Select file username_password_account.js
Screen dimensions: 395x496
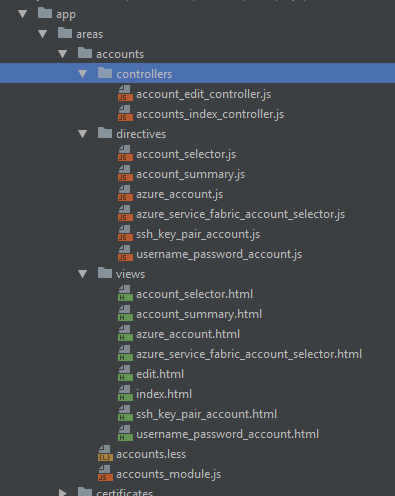pos(219,254)
